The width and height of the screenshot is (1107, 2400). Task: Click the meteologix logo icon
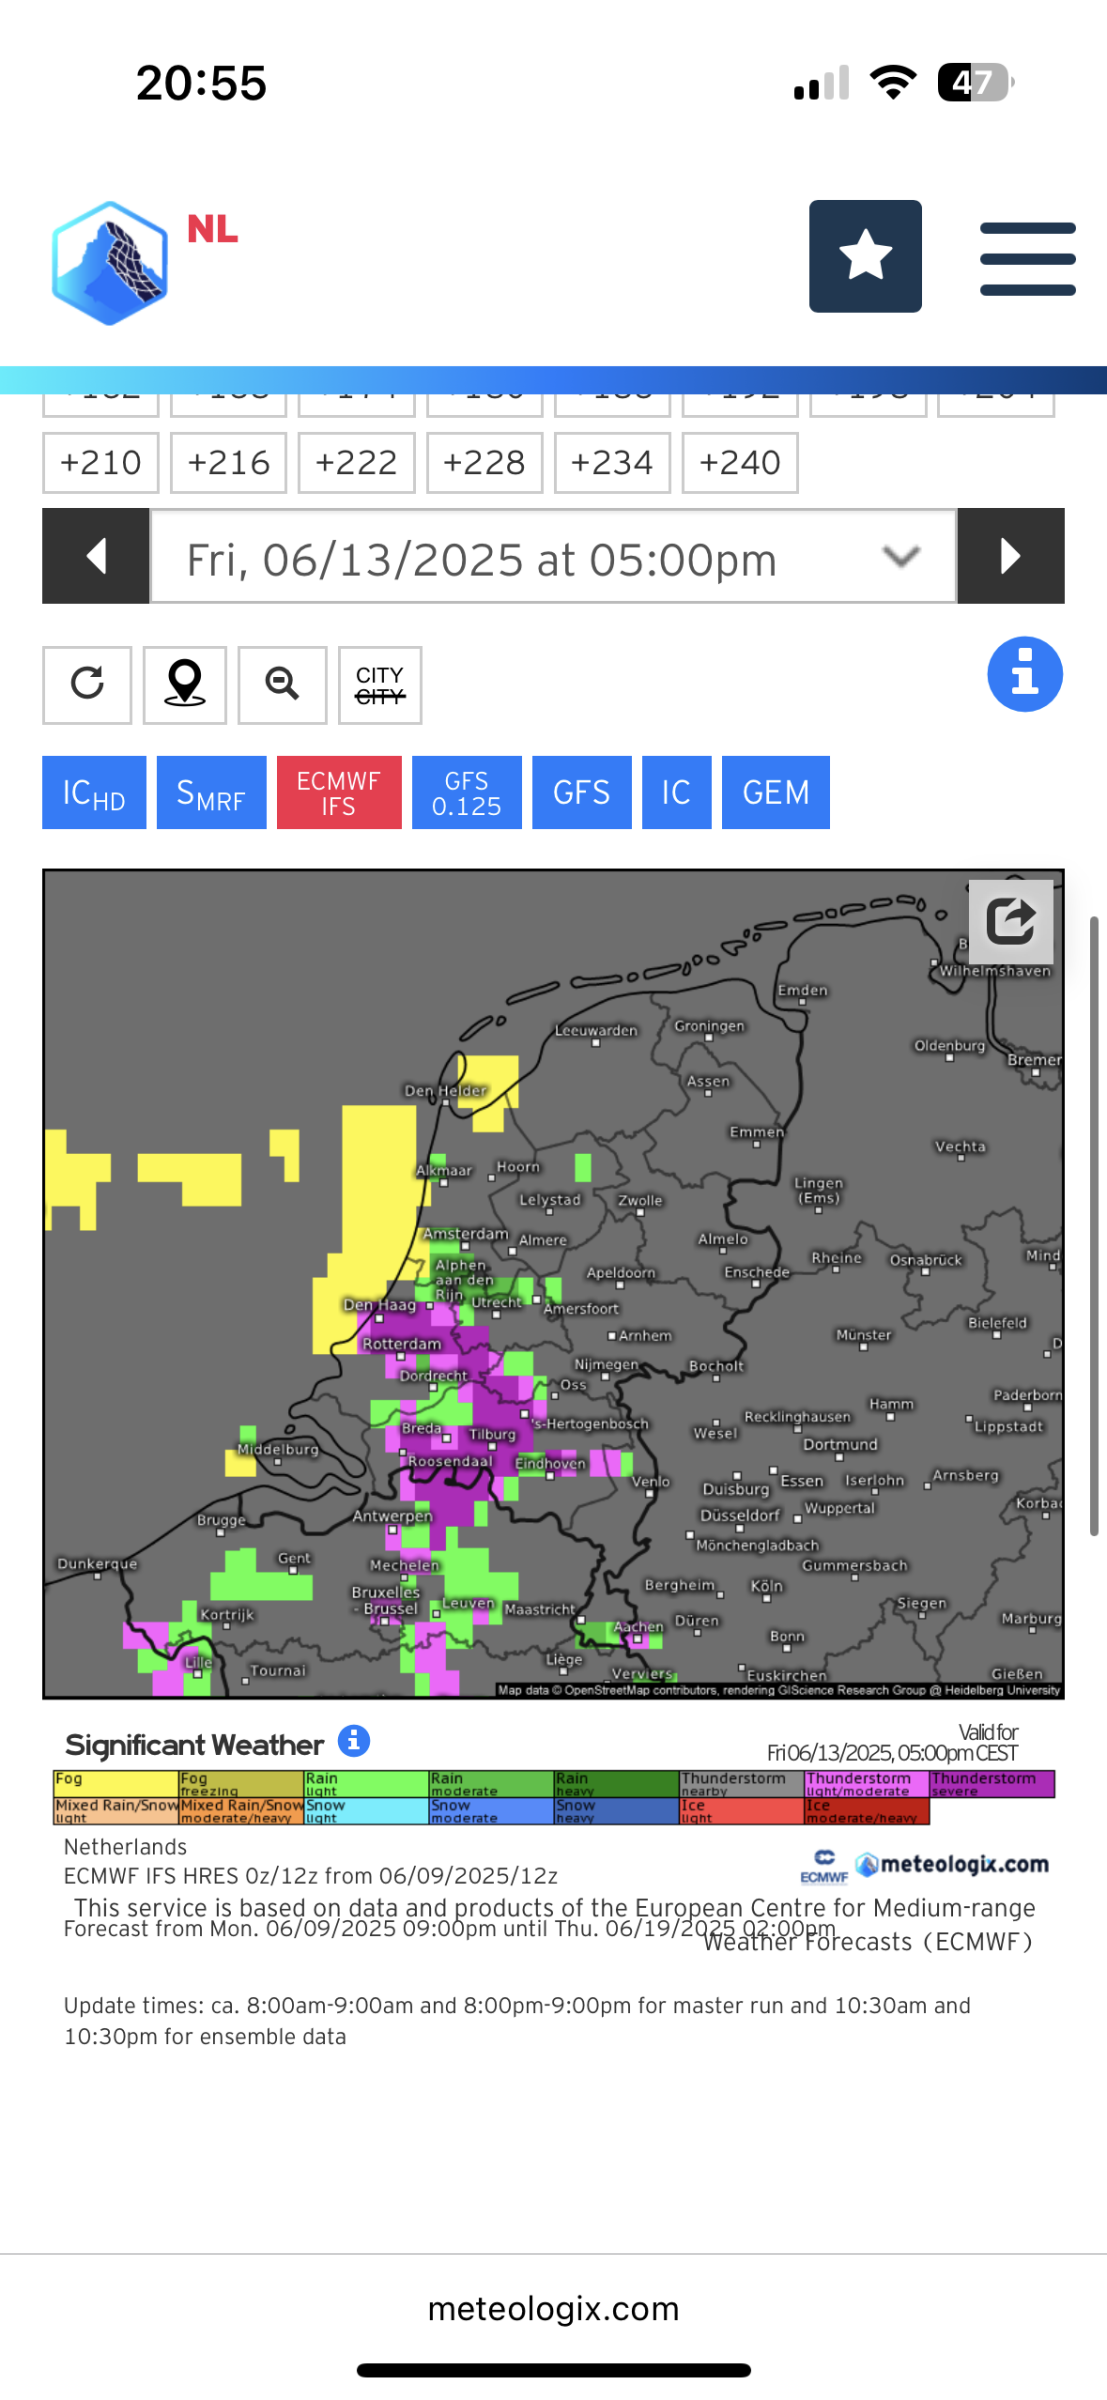tap(110, 263)
